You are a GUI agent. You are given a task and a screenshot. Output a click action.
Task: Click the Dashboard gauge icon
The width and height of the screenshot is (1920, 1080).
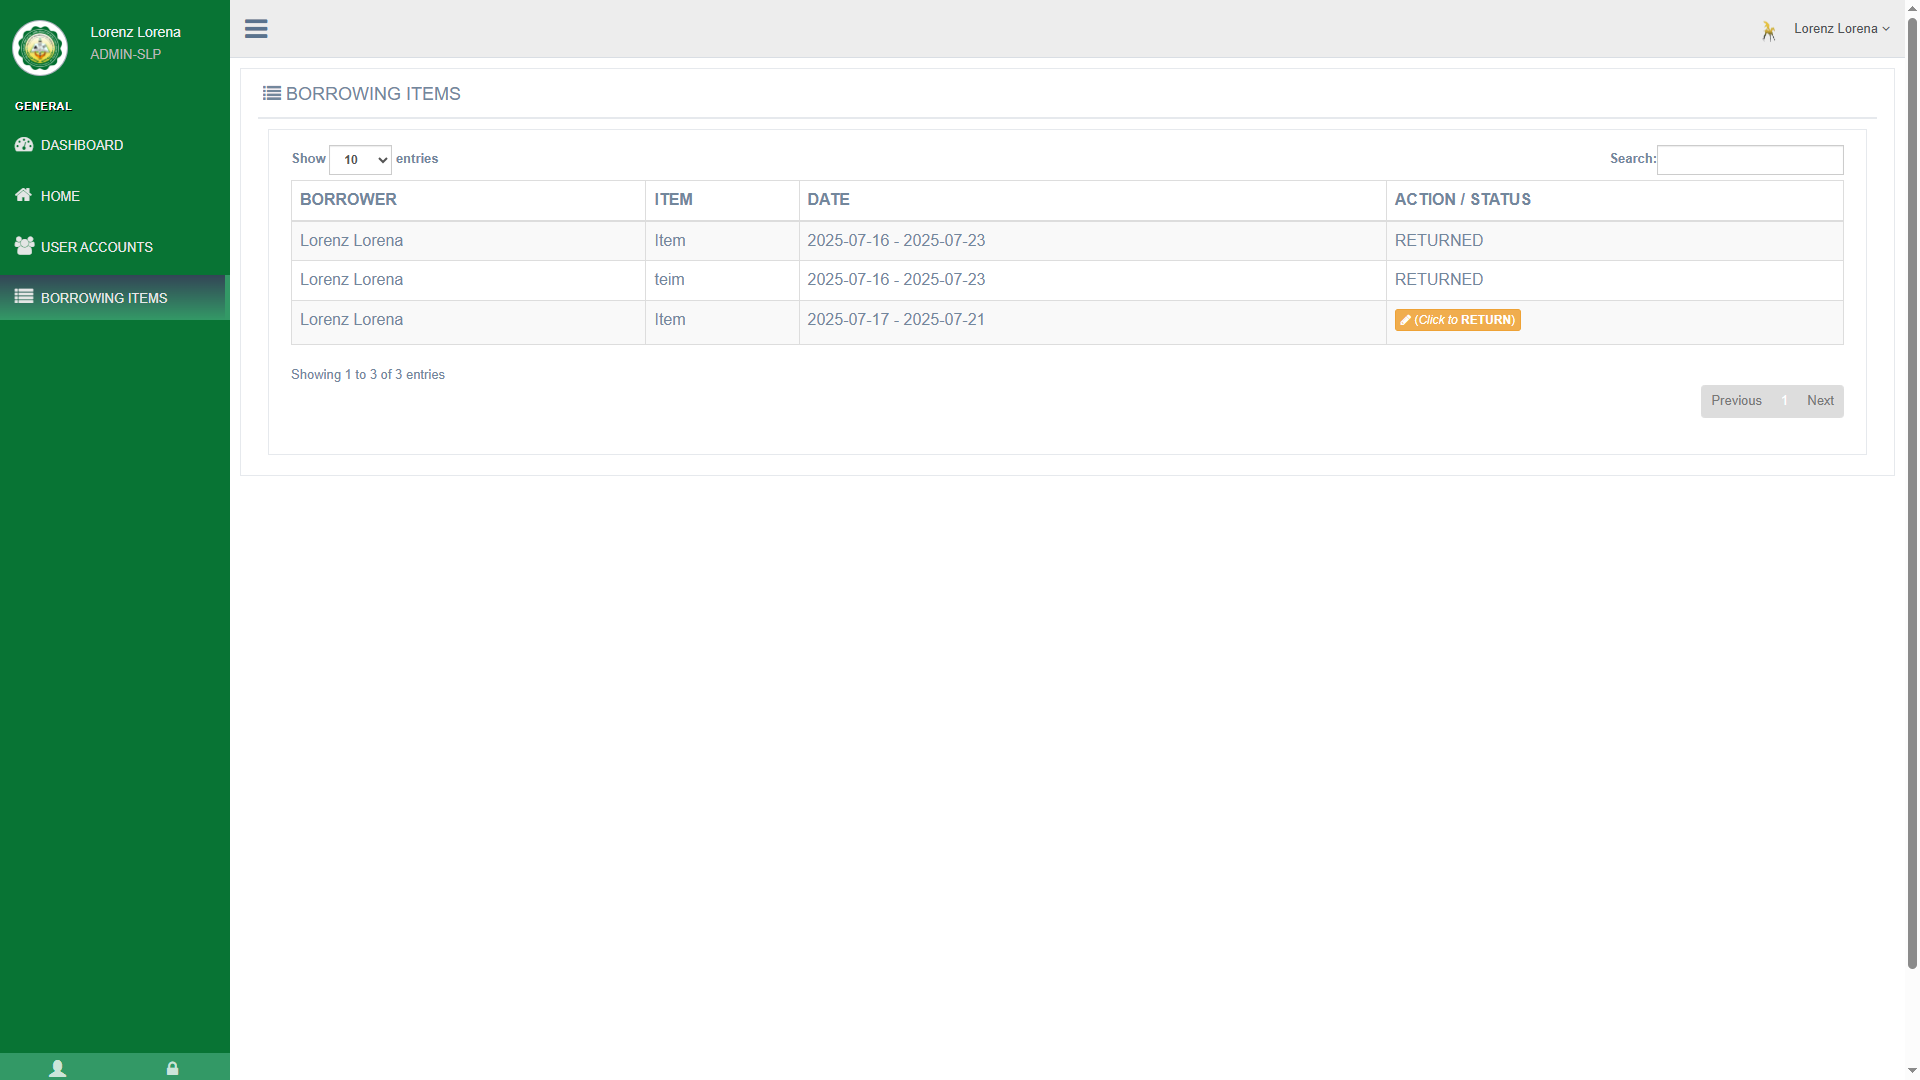click(24, 145)
